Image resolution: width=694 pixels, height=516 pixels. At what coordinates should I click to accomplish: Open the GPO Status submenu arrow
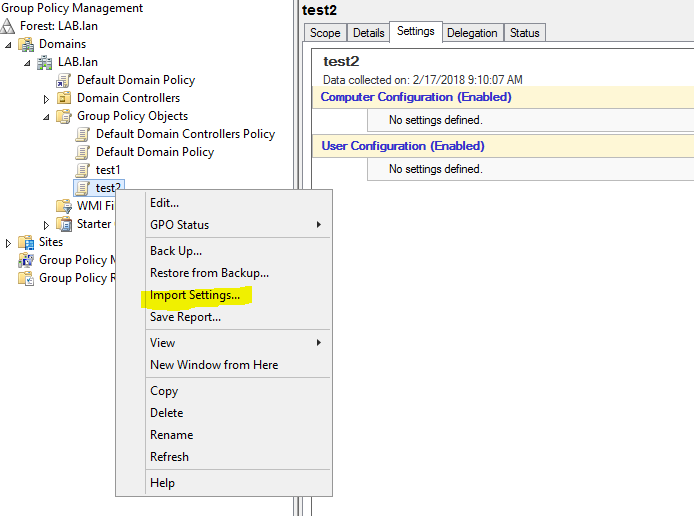point(319,225)
